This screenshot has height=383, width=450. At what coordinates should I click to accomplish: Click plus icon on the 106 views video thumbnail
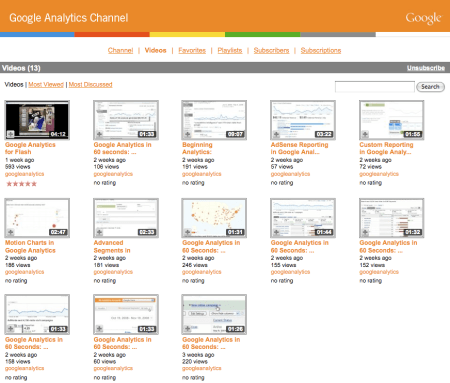click(x=99, y=134)
